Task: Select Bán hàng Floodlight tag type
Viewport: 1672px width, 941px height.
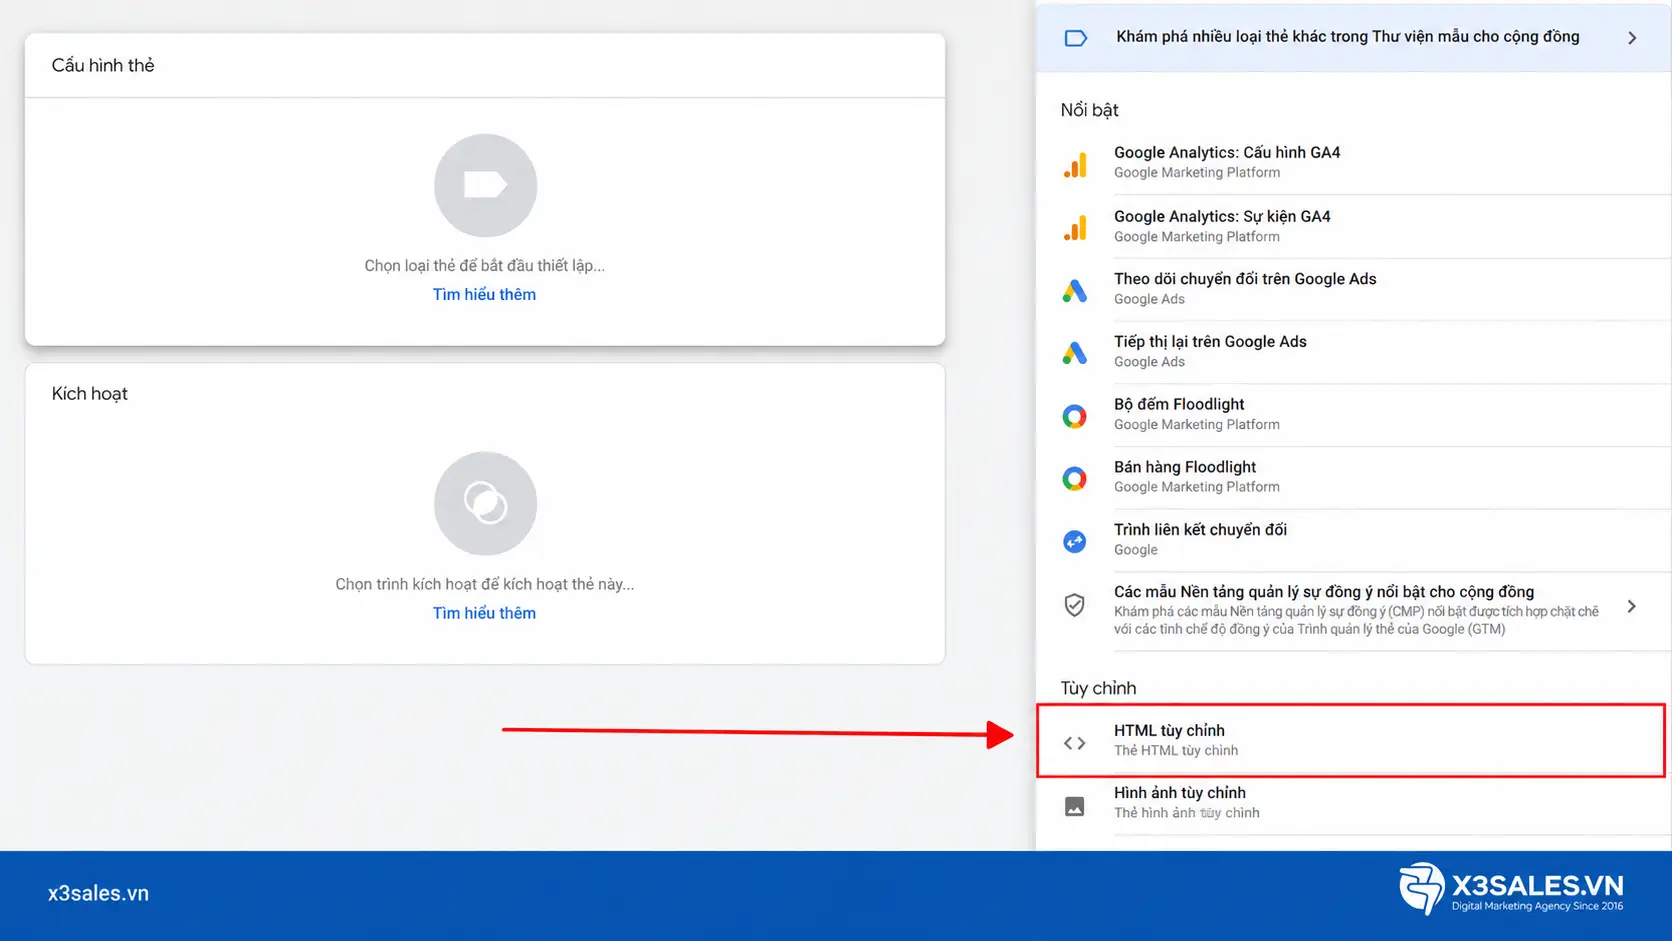Action: click(1354, 478)
